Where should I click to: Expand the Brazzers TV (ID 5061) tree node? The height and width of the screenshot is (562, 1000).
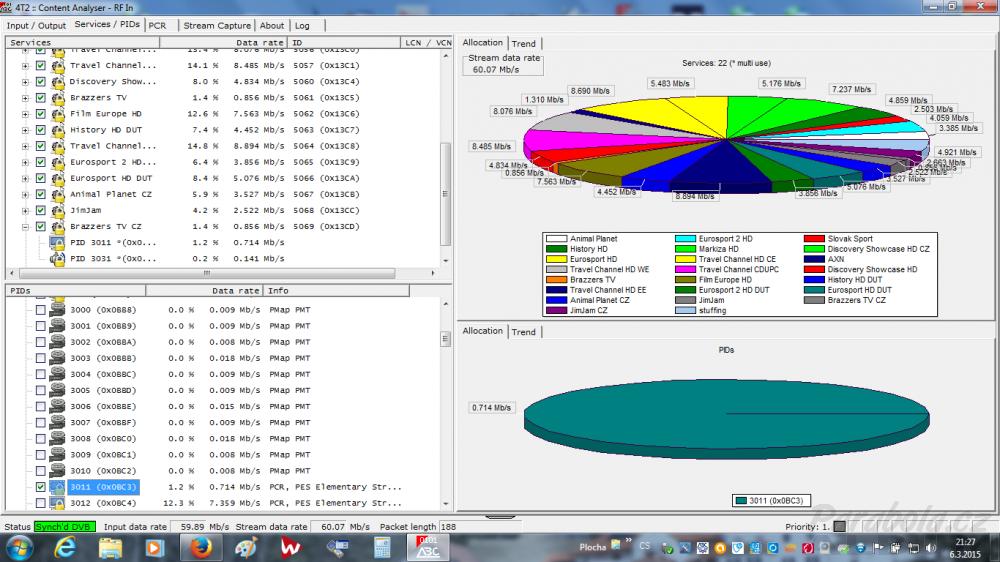click(x=26, y=98)
